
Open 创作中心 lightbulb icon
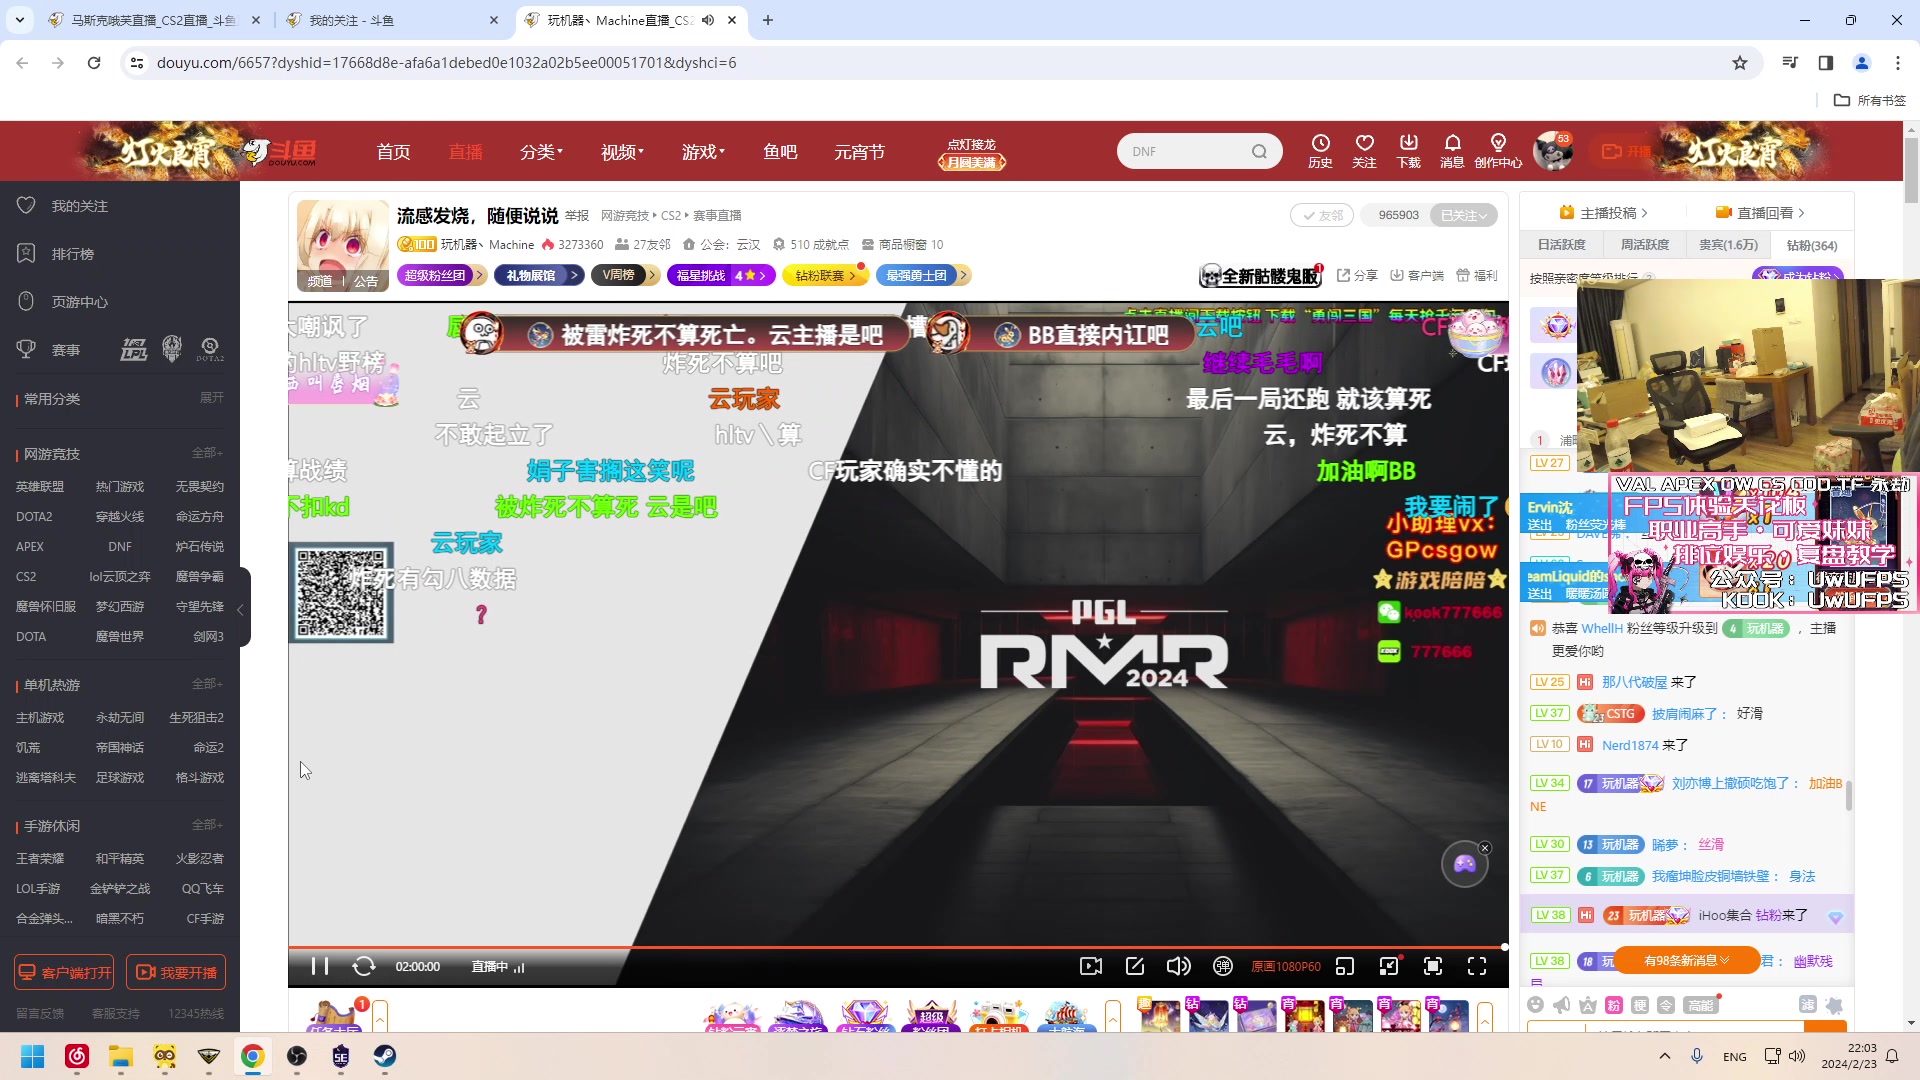[1498, 151]
